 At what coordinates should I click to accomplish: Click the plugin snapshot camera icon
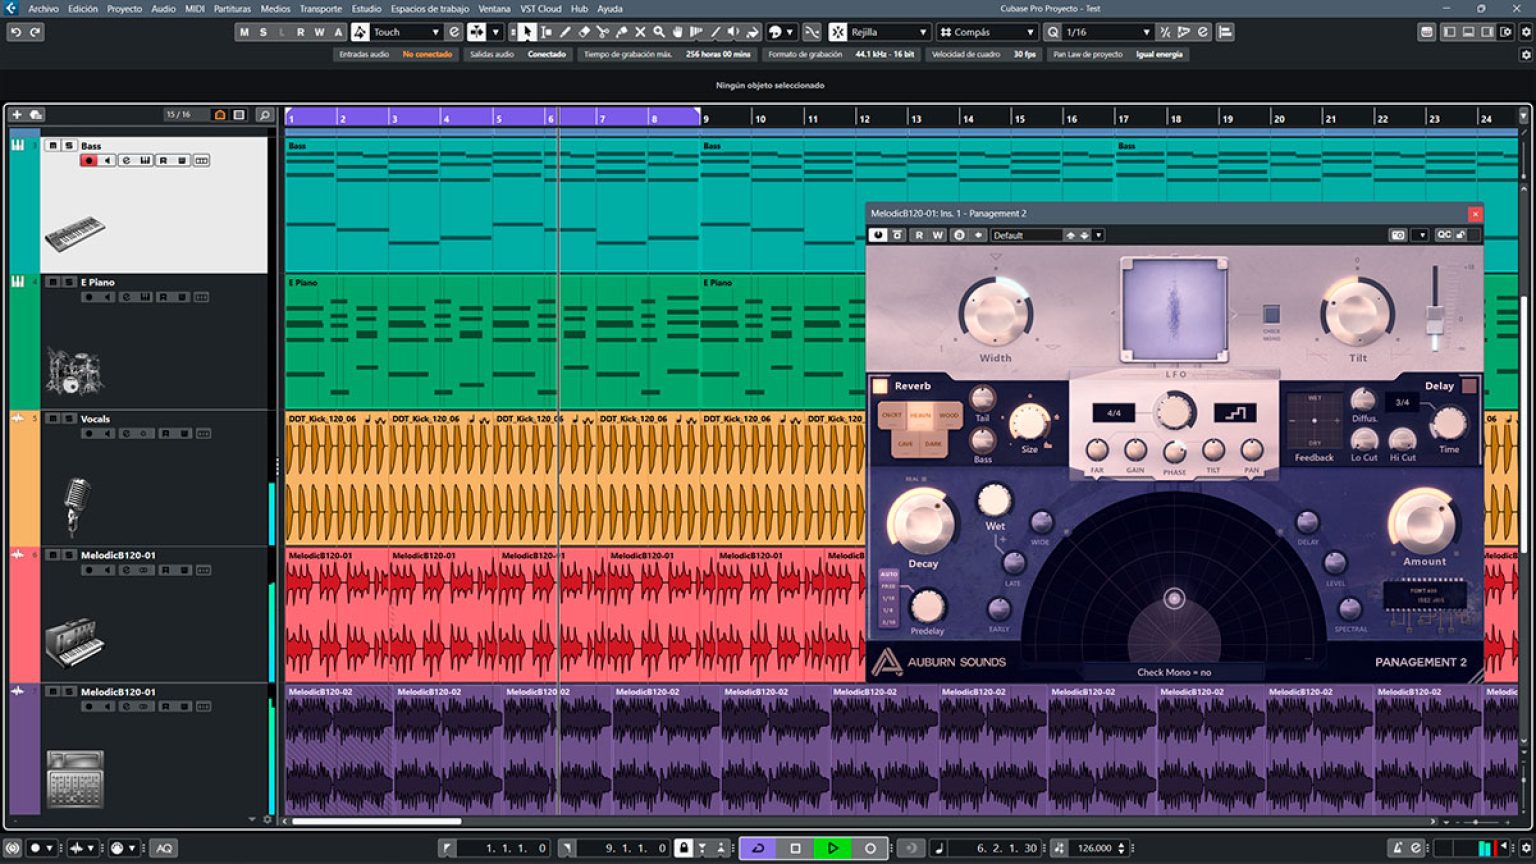tap(1398, 235)
